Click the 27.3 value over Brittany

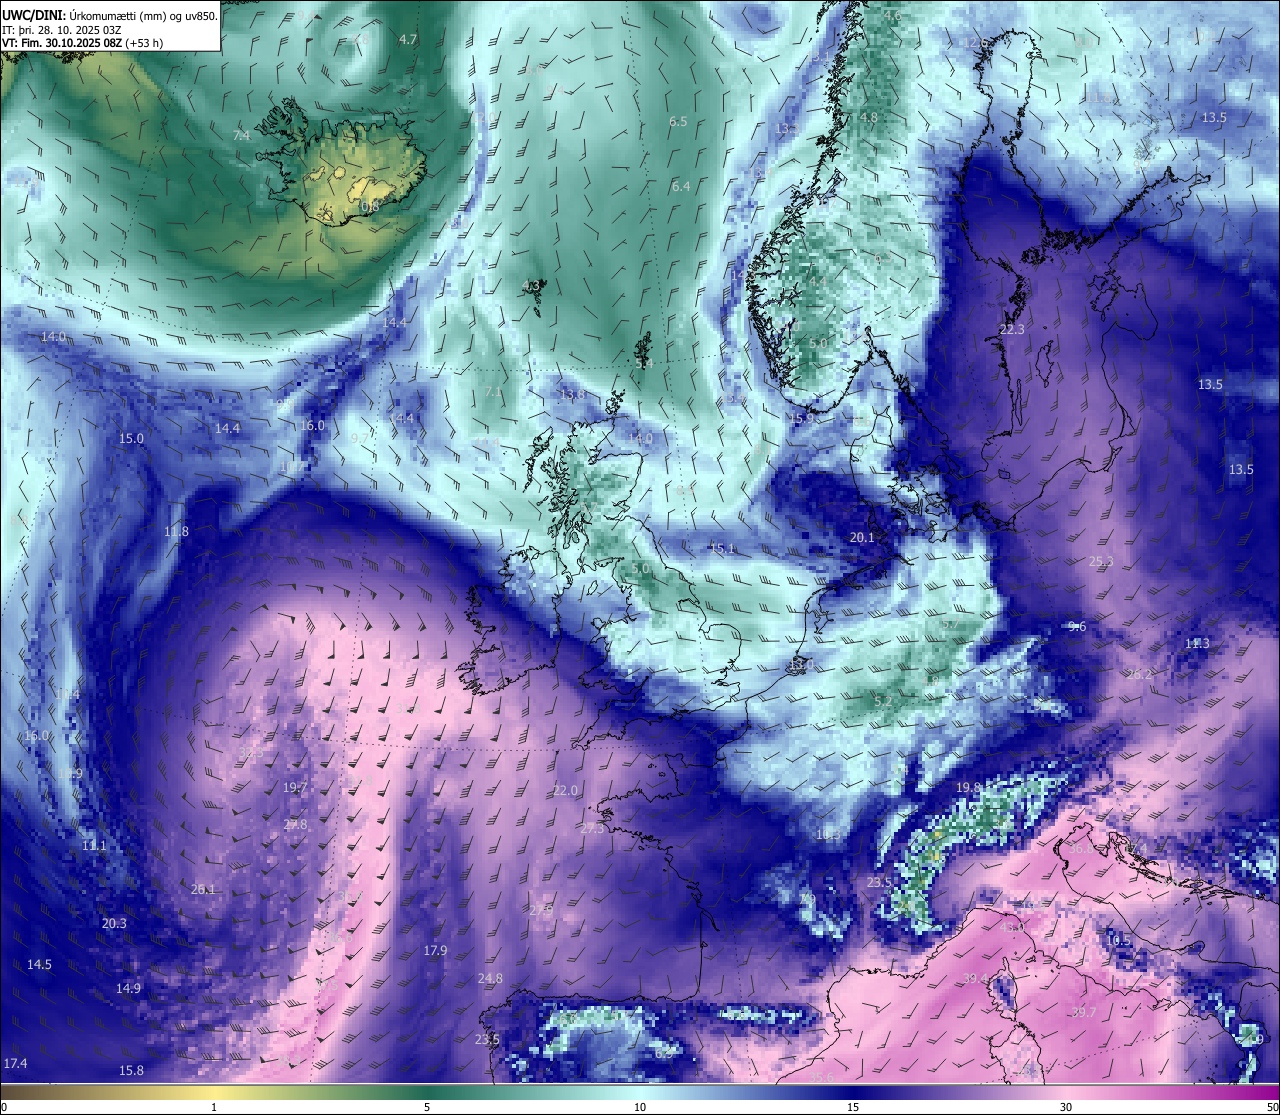click(x=592, y=829)
